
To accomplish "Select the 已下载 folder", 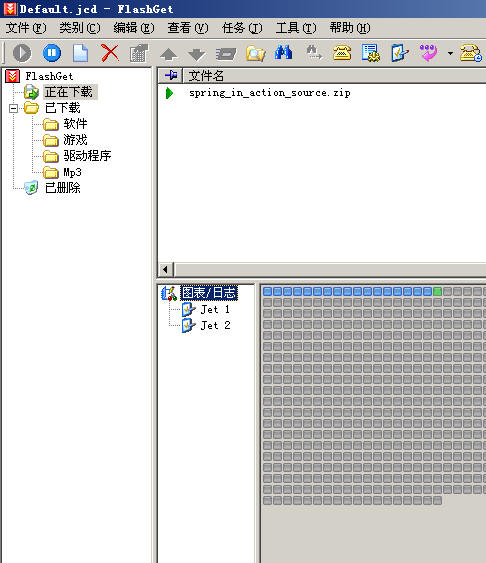I will click(62, 108).
